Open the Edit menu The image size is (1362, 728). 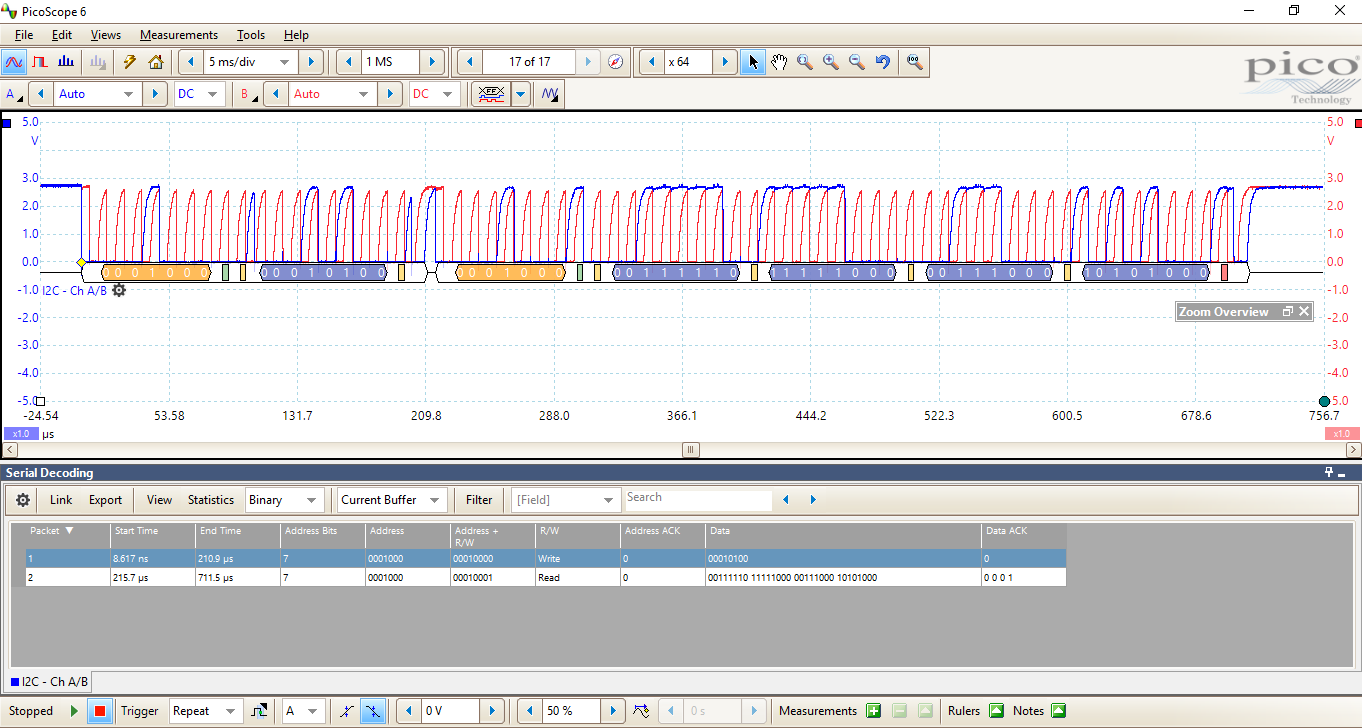tap(62, 34)
